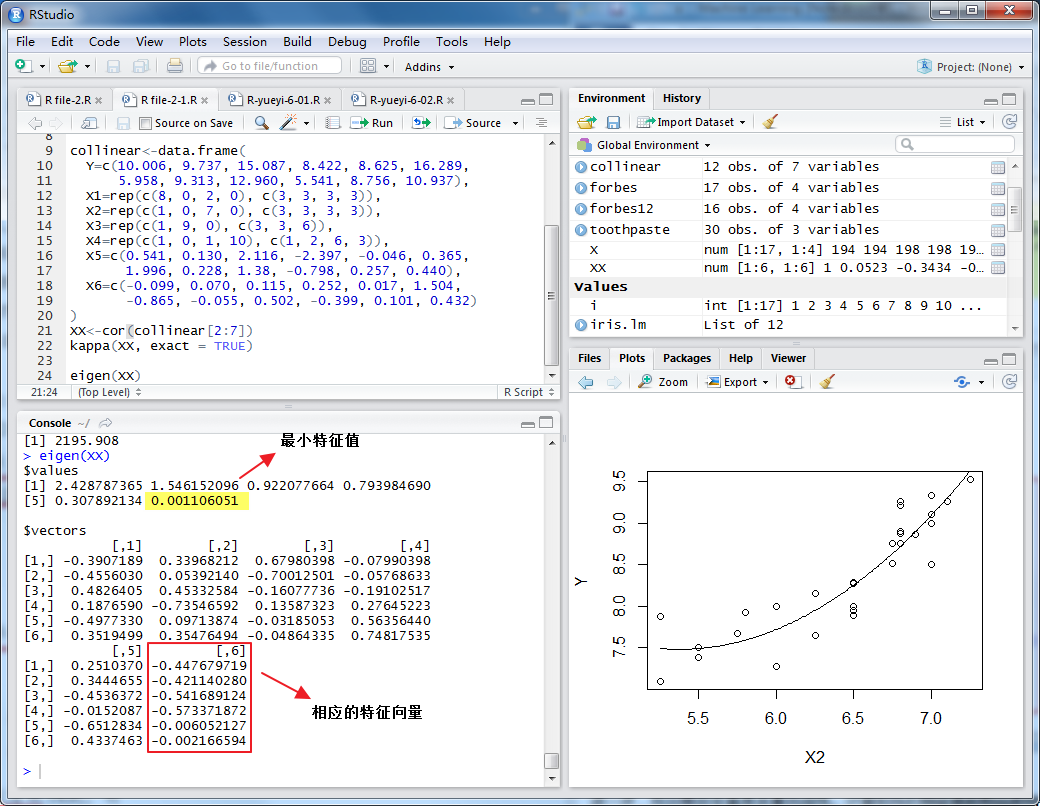Switch to the Packages tab
Image resolution: width=1040 pixels, height=806 pixels.
(x=686, y=358)
